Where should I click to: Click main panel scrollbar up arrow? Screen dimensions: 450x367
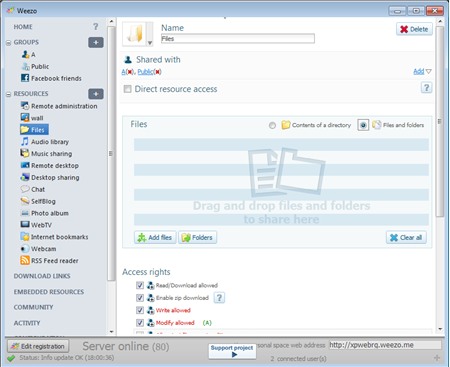click(x=440, y=22)
